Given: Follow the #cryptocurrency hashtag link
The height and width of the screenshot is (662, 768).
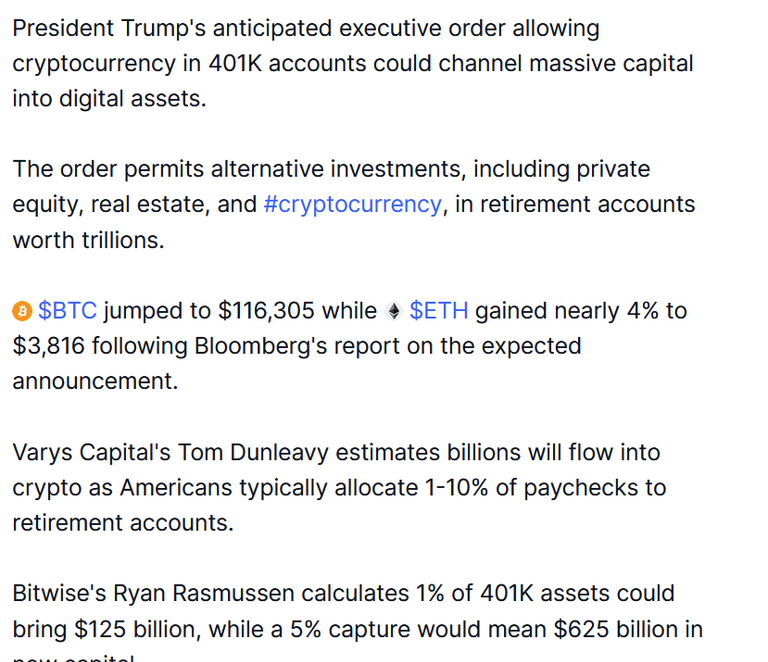Looking at the screenshot, I should [353, 205].
